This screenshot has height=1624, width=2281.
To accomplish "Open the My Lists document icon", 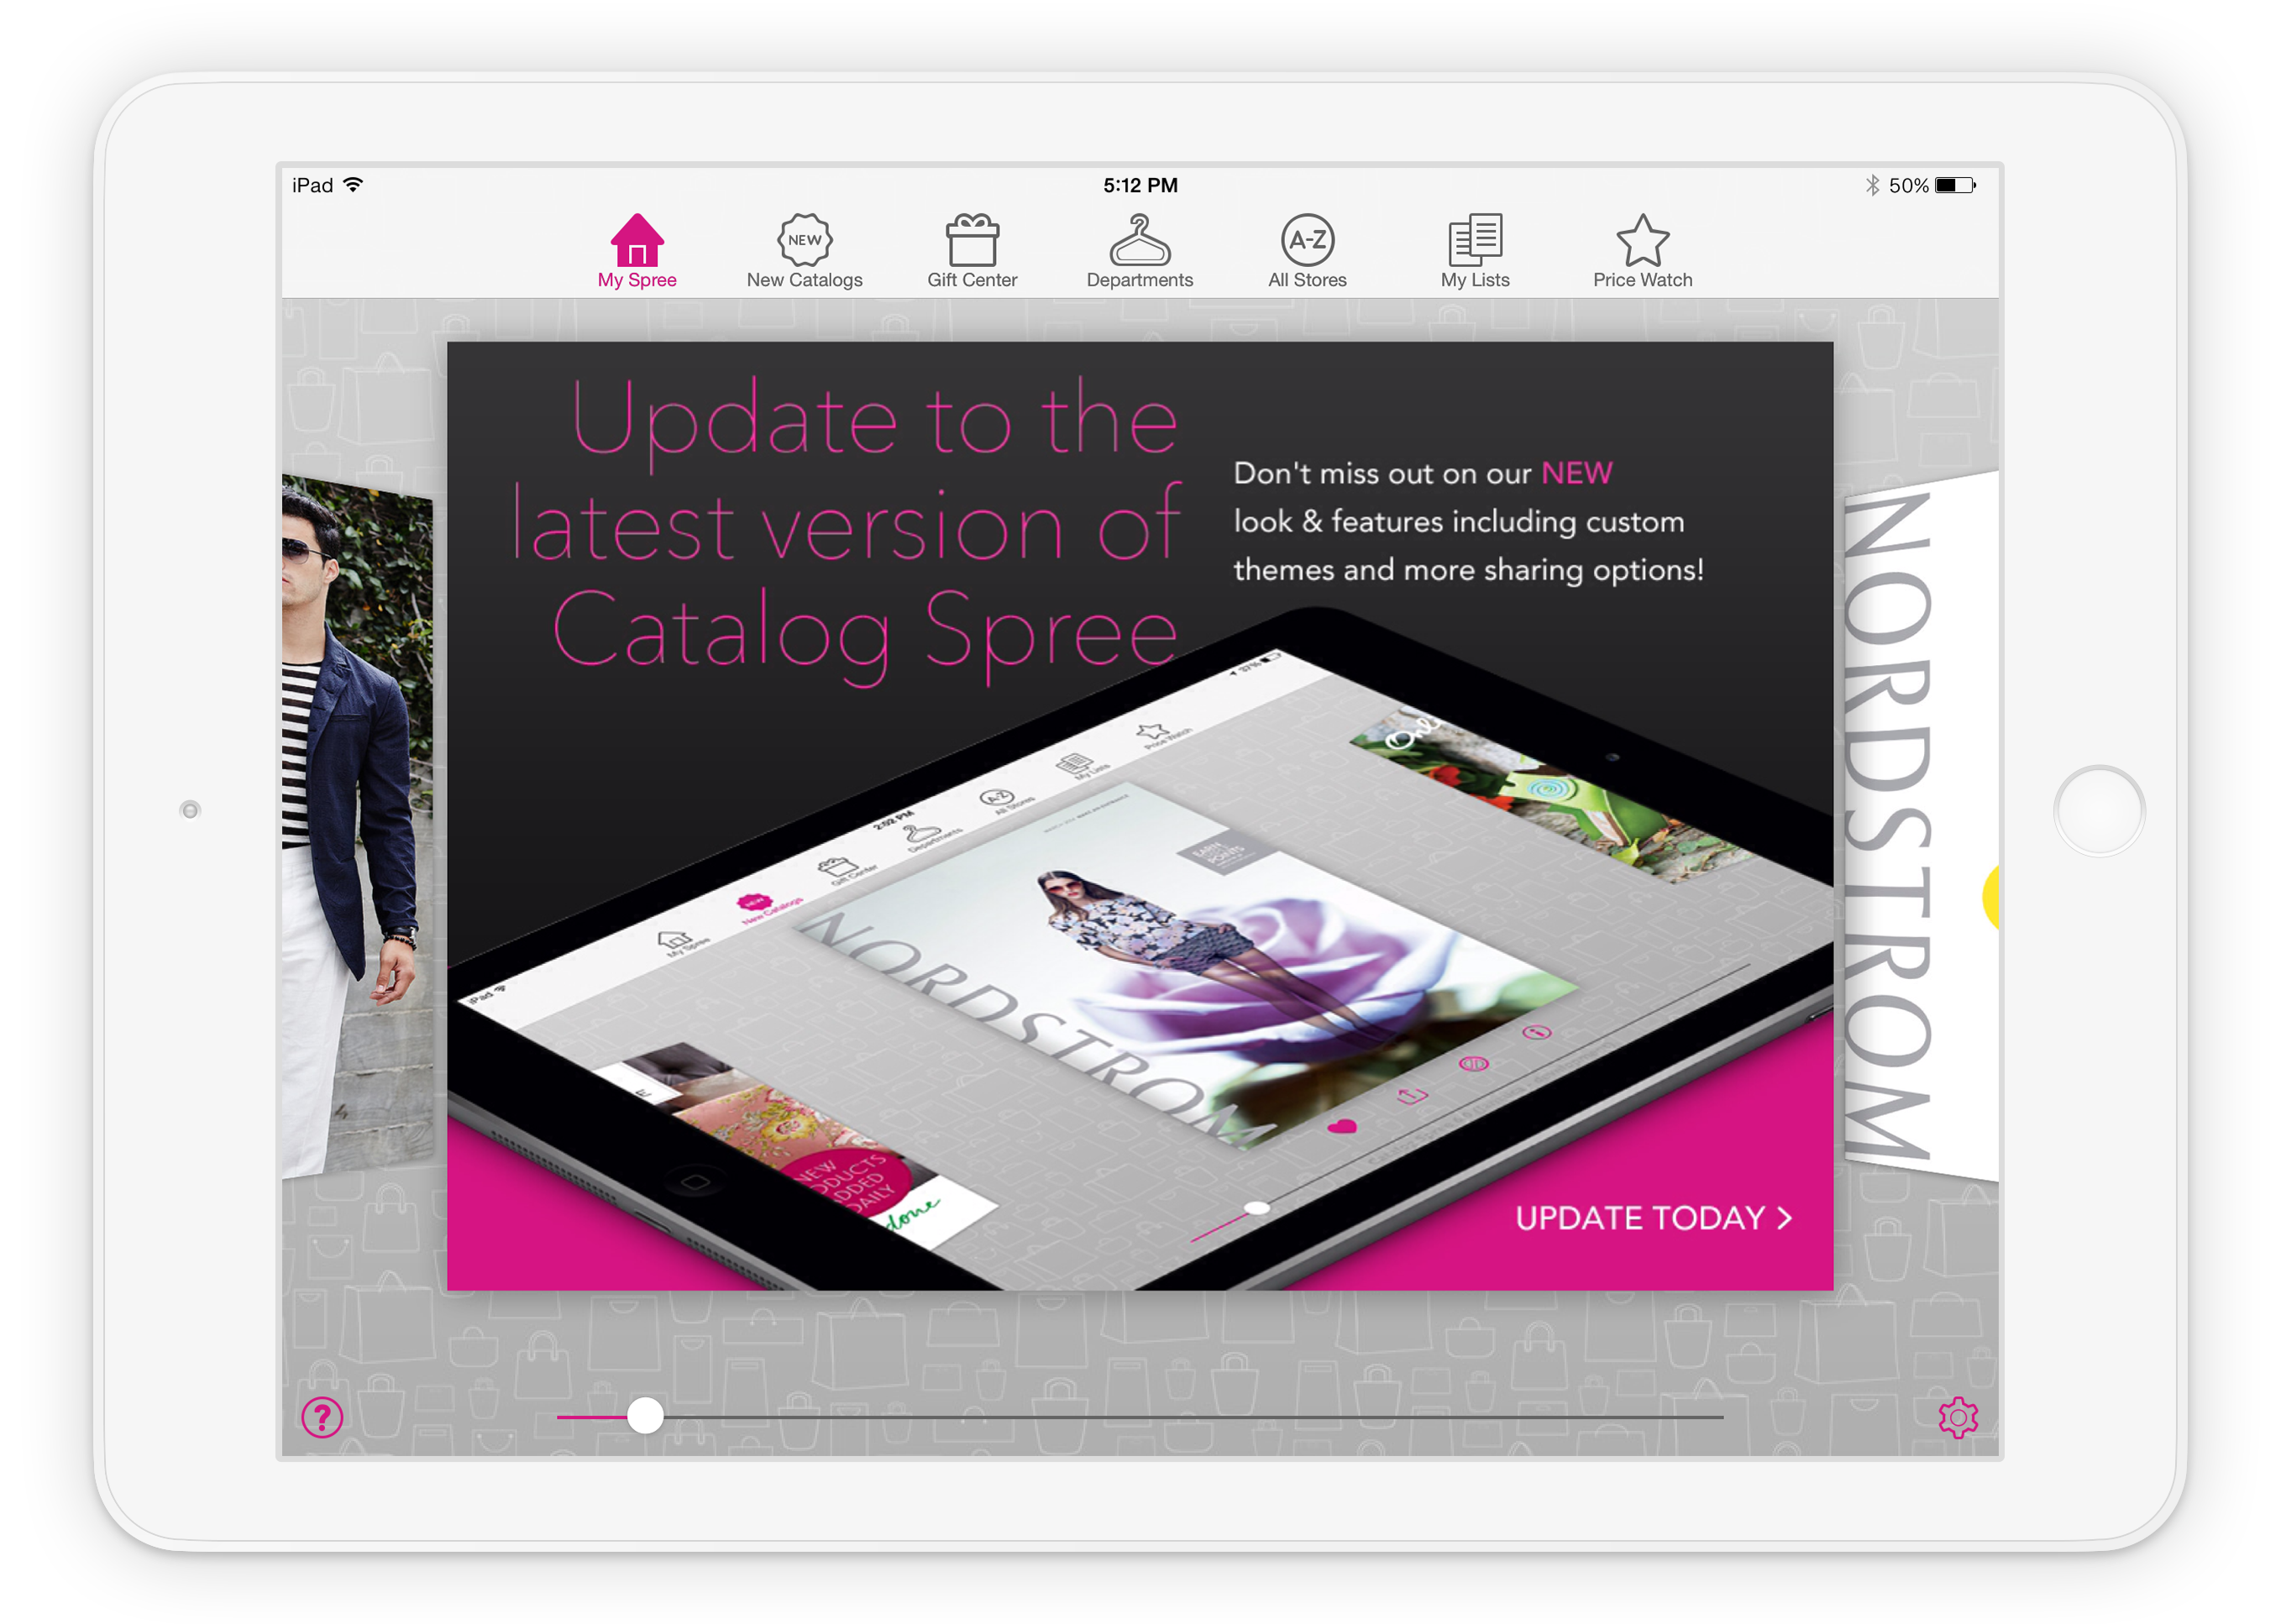I will coord(1475,239).
